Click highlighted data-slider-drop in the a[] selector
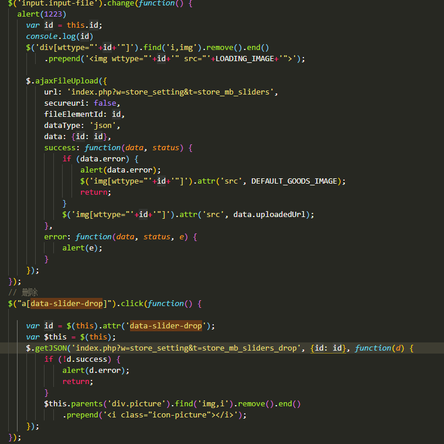444x444 pixels. pos(66,304)
